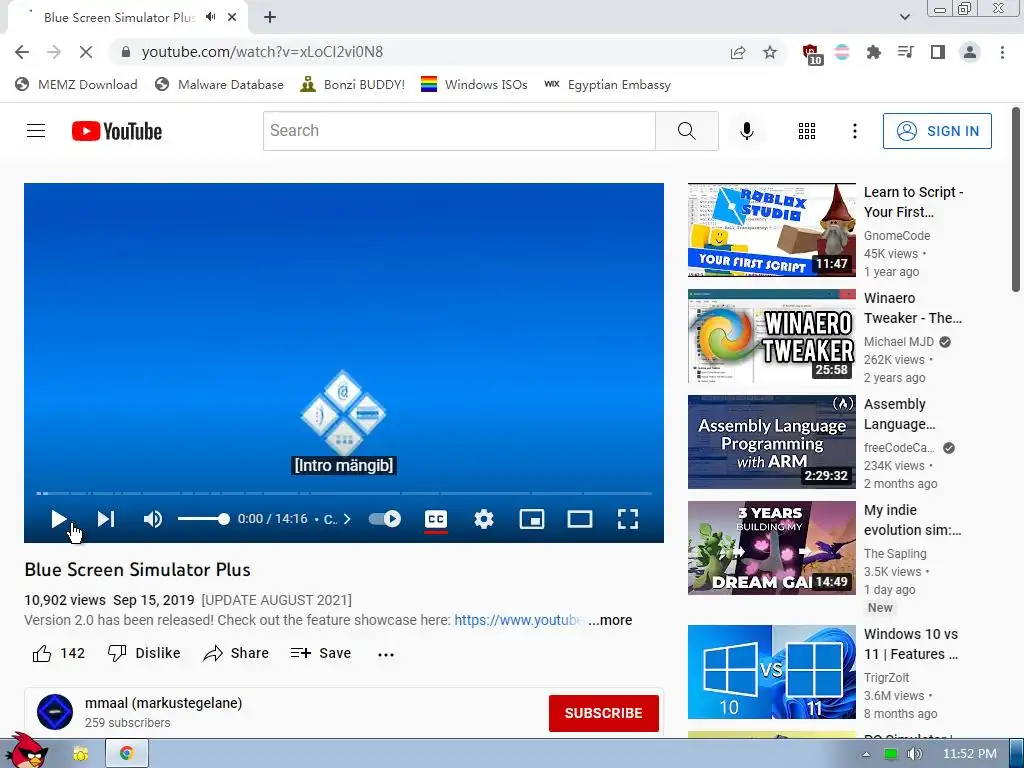1024x768 pixels.
Task: Open the Extensions puzzle piece menu
Action: pos(873,52)
